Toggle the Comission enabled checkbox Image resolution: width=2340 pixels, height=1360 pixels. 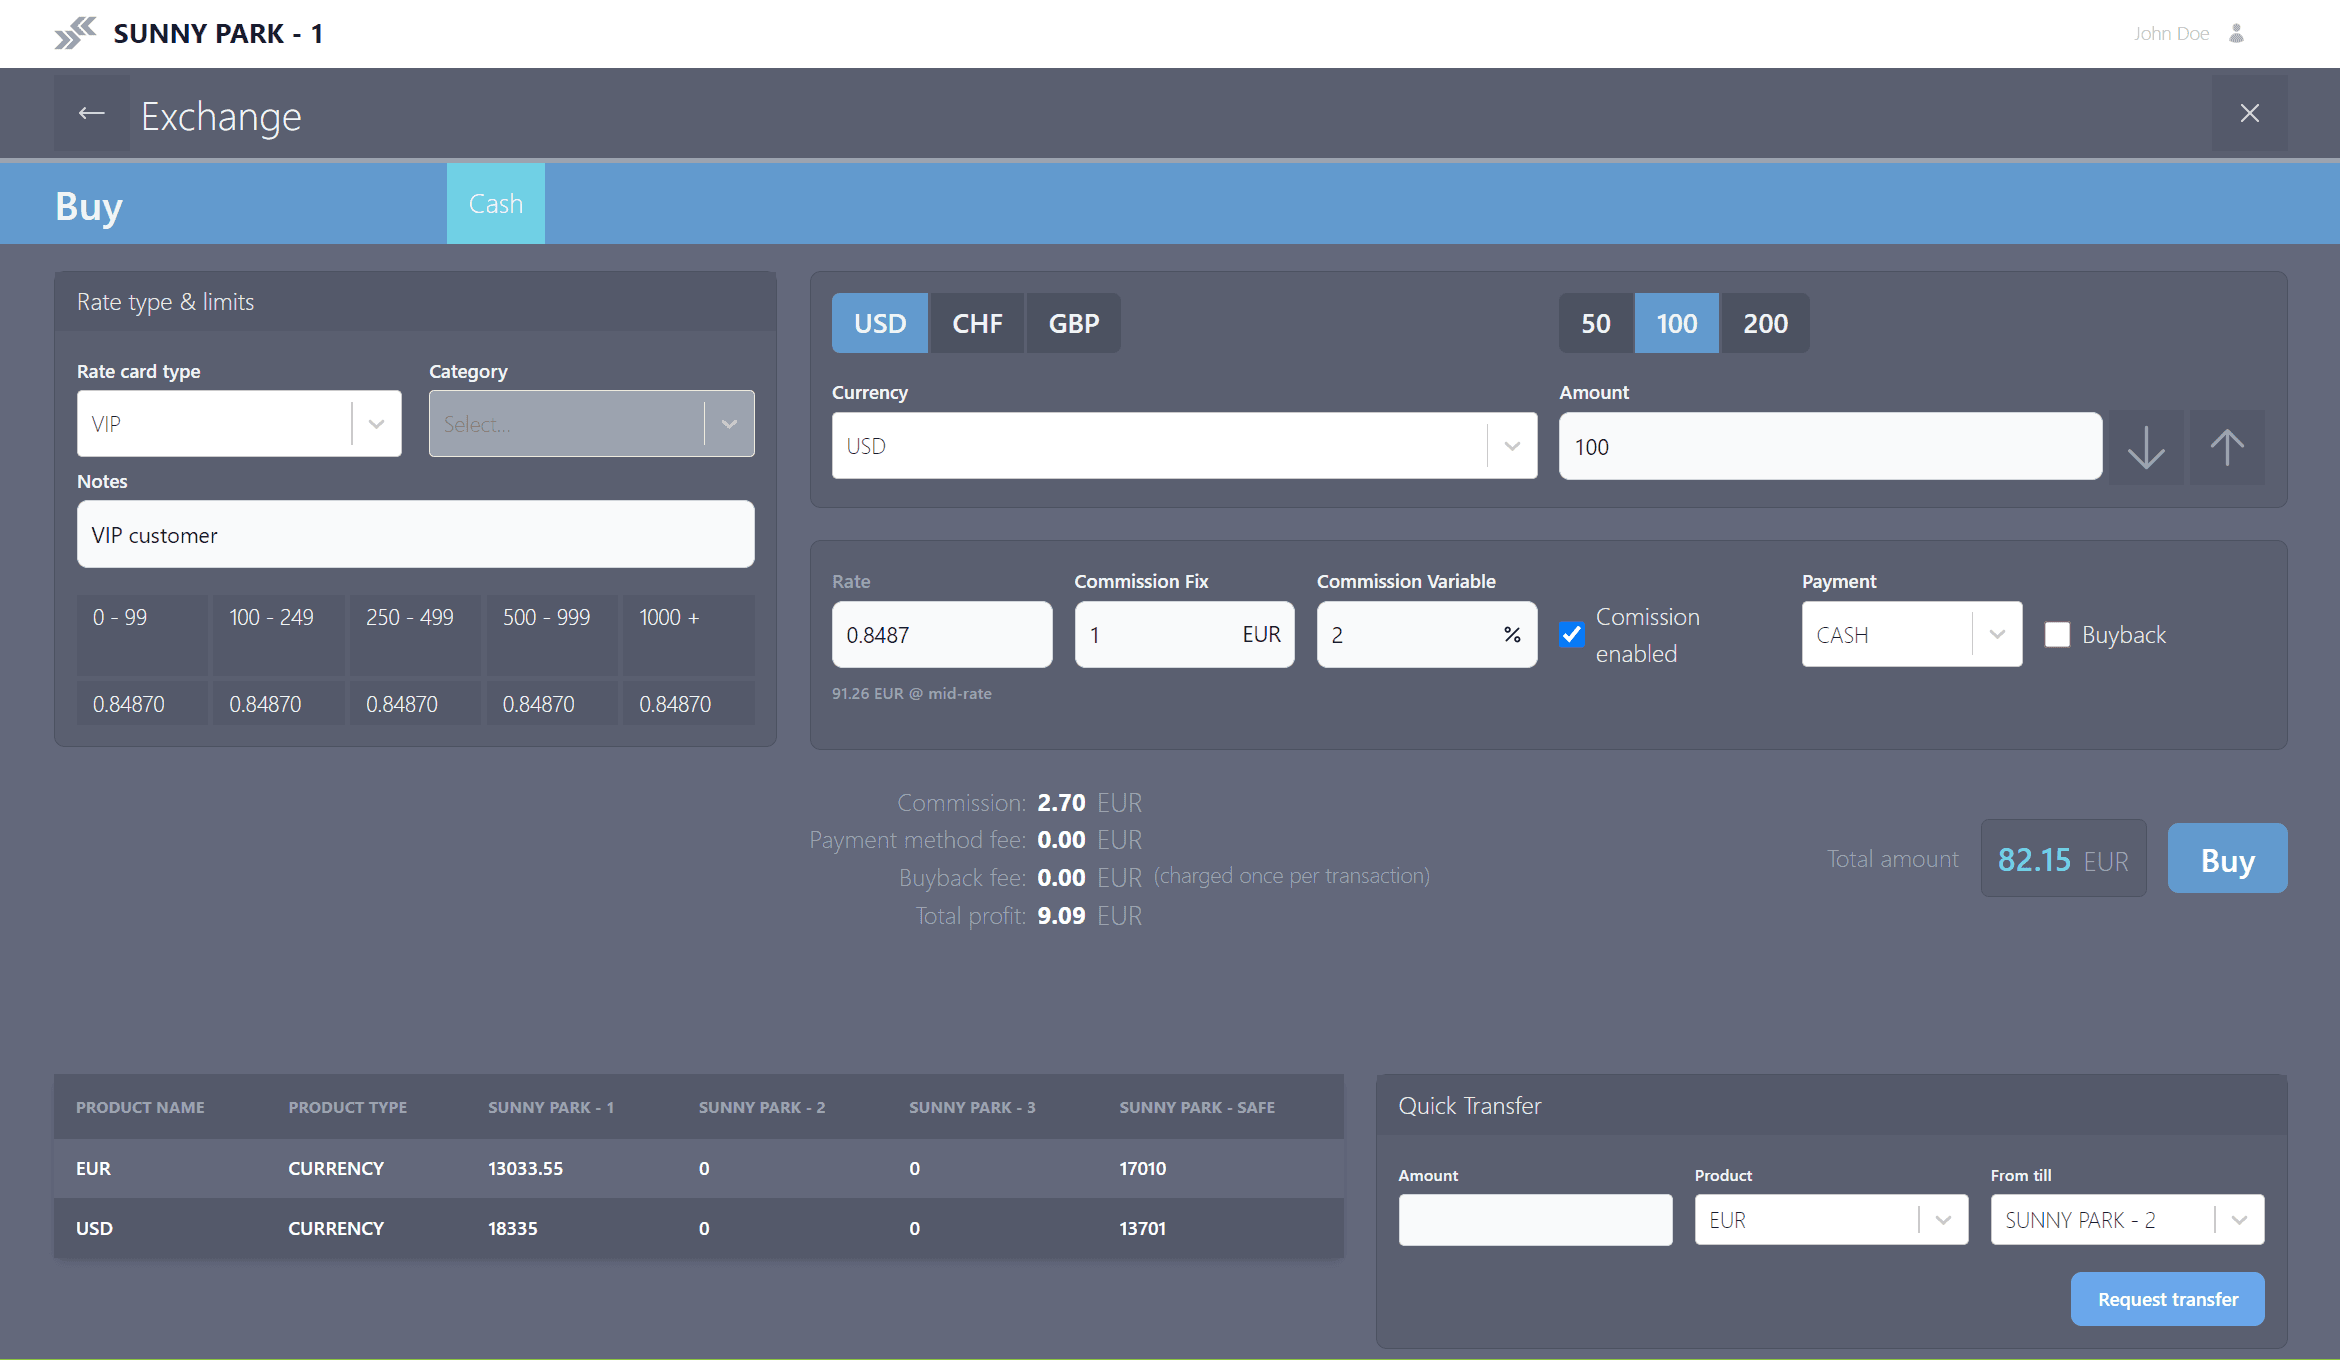click(1572, 635)
